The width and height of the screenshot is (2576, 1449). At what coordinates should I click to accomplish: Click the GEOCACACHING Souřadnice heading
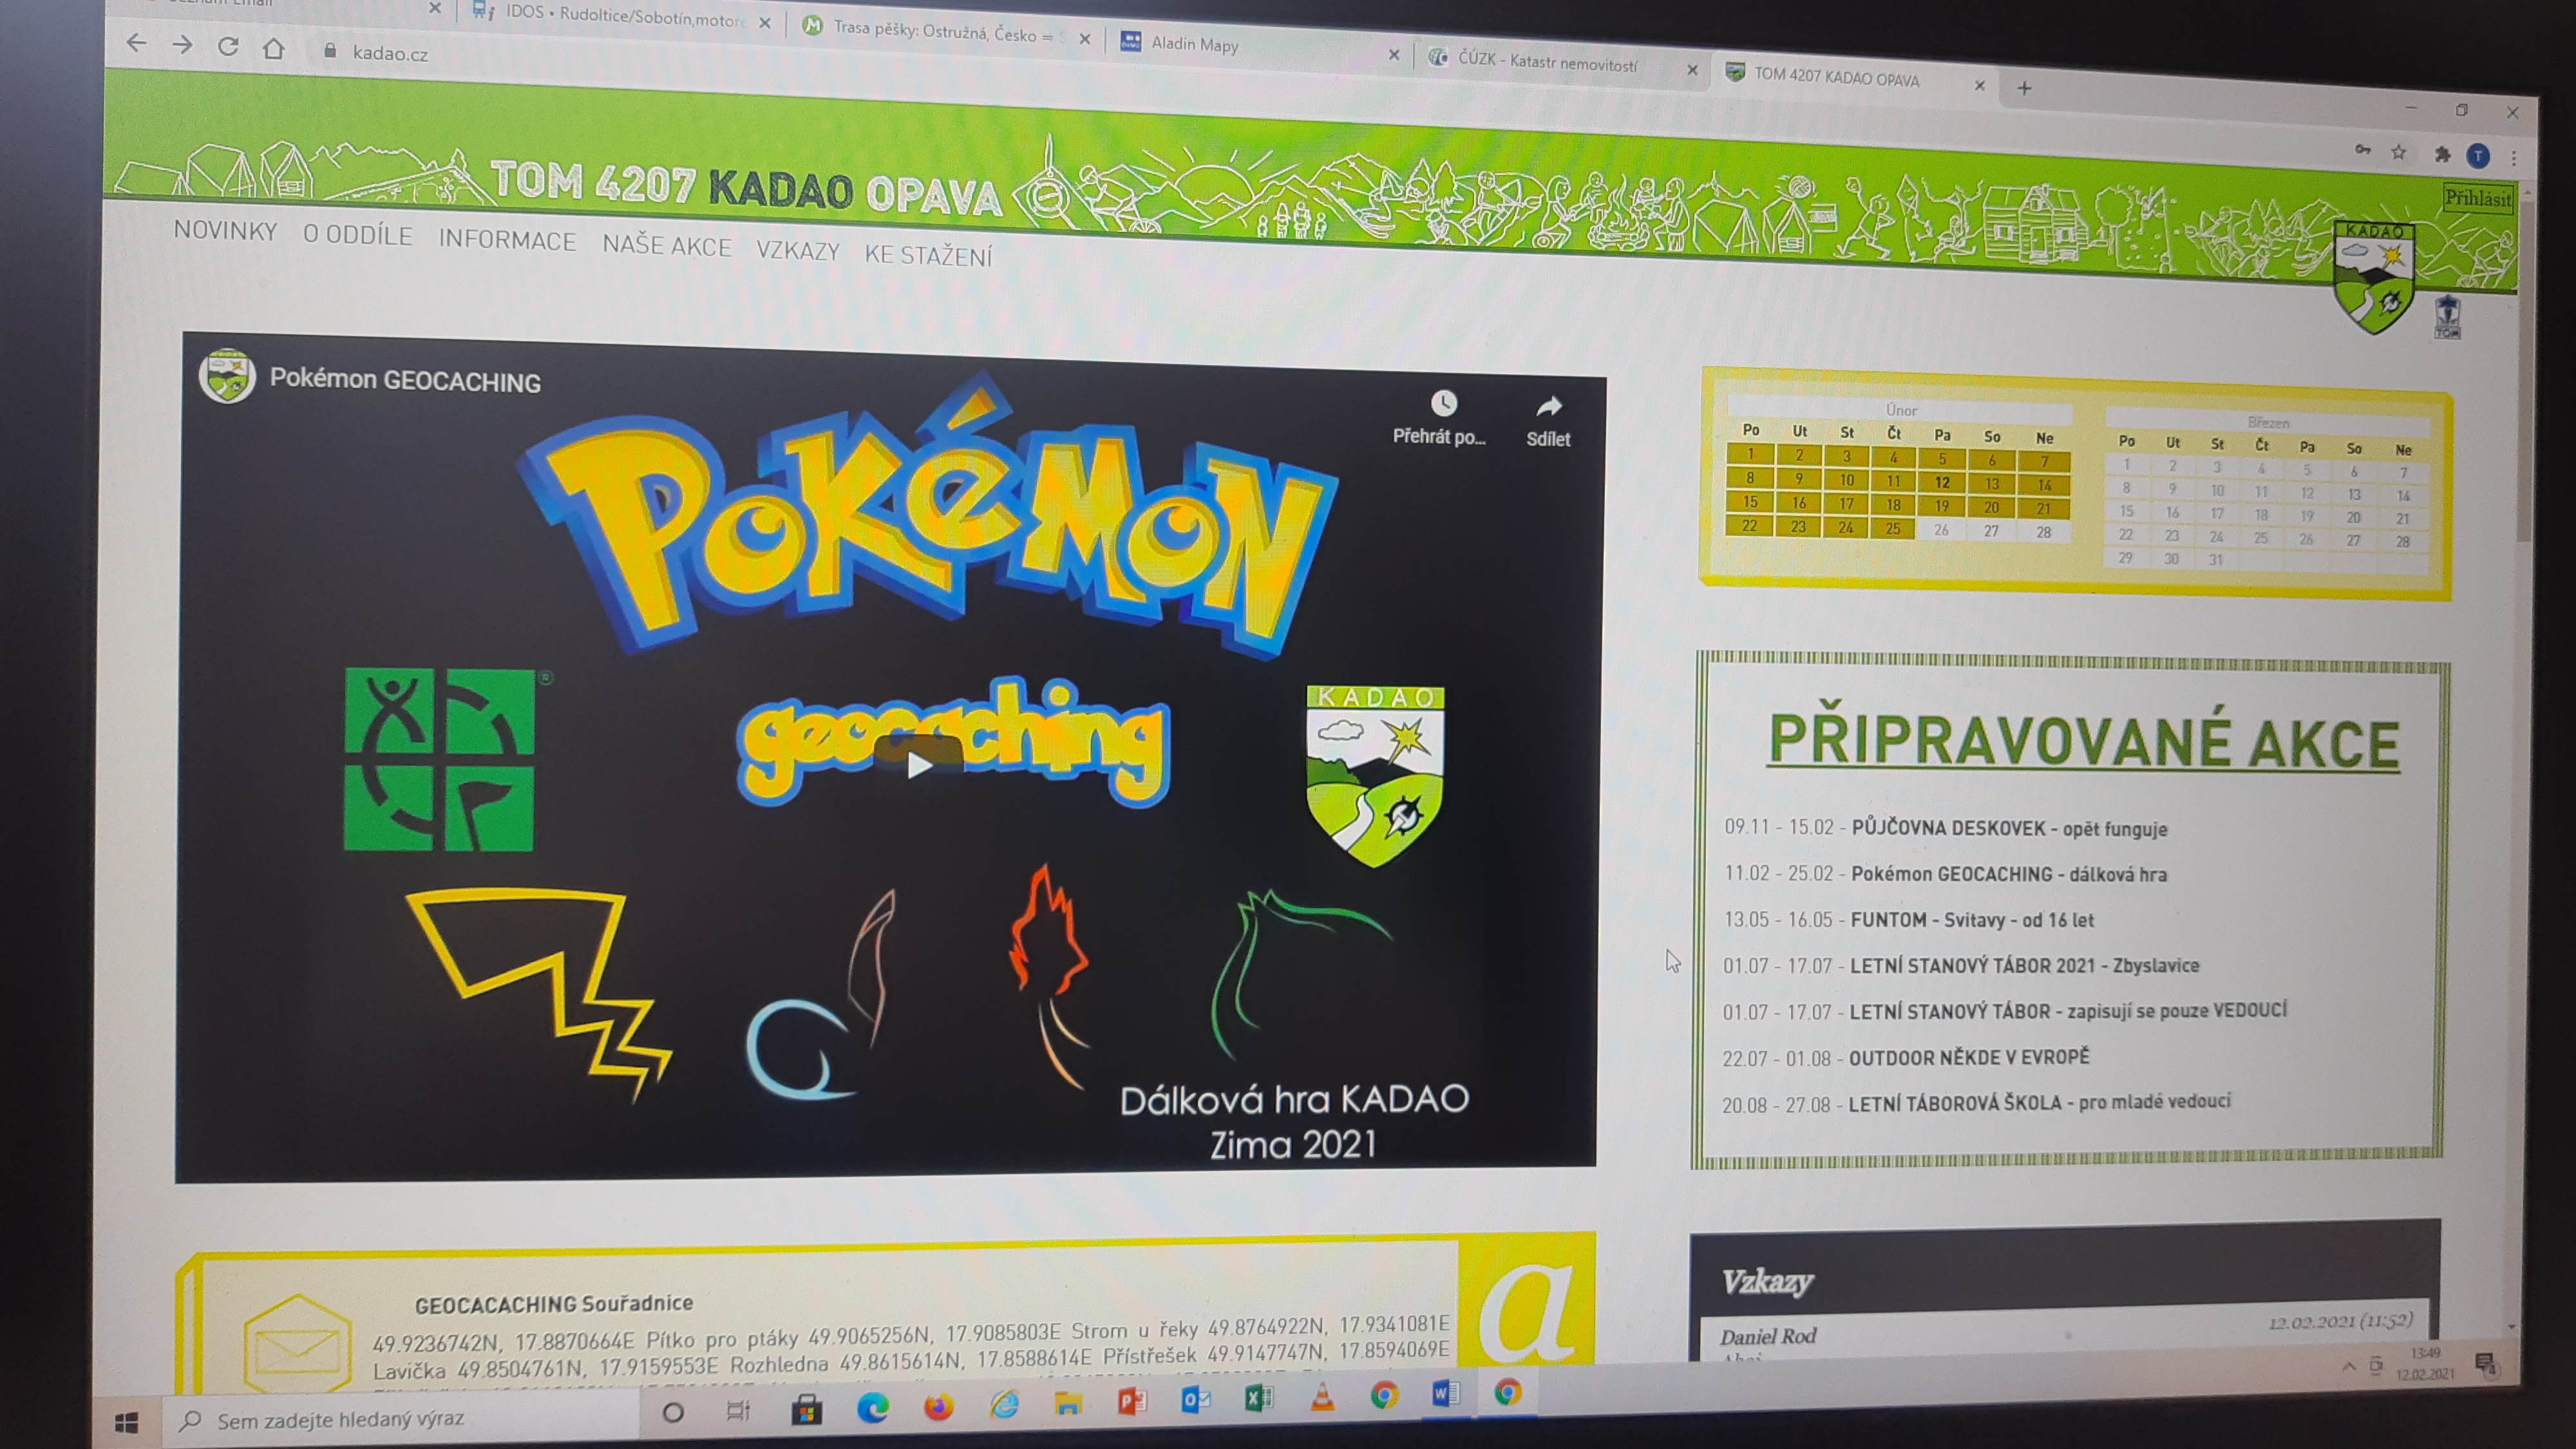(553, 1304)
